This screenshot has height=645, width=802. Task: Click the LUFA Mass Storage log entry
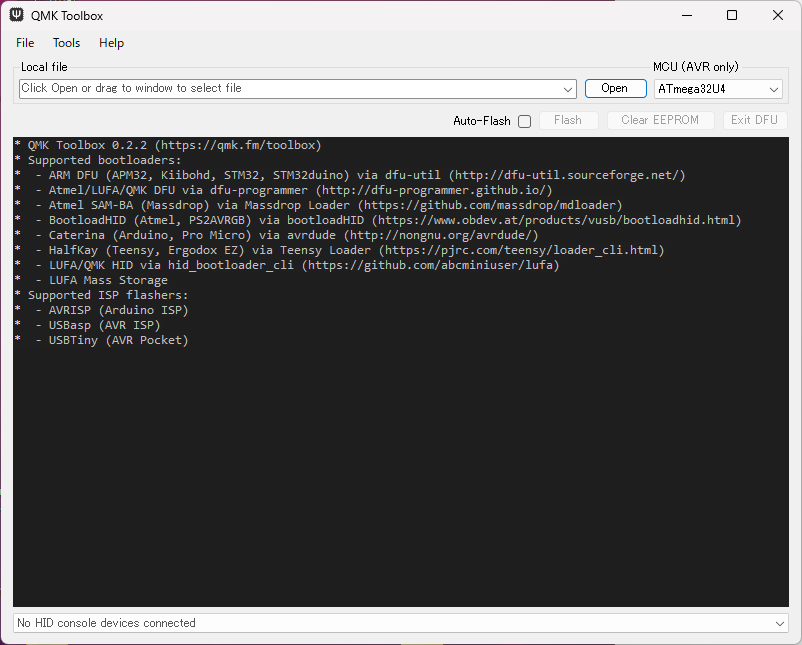point(108,280)
